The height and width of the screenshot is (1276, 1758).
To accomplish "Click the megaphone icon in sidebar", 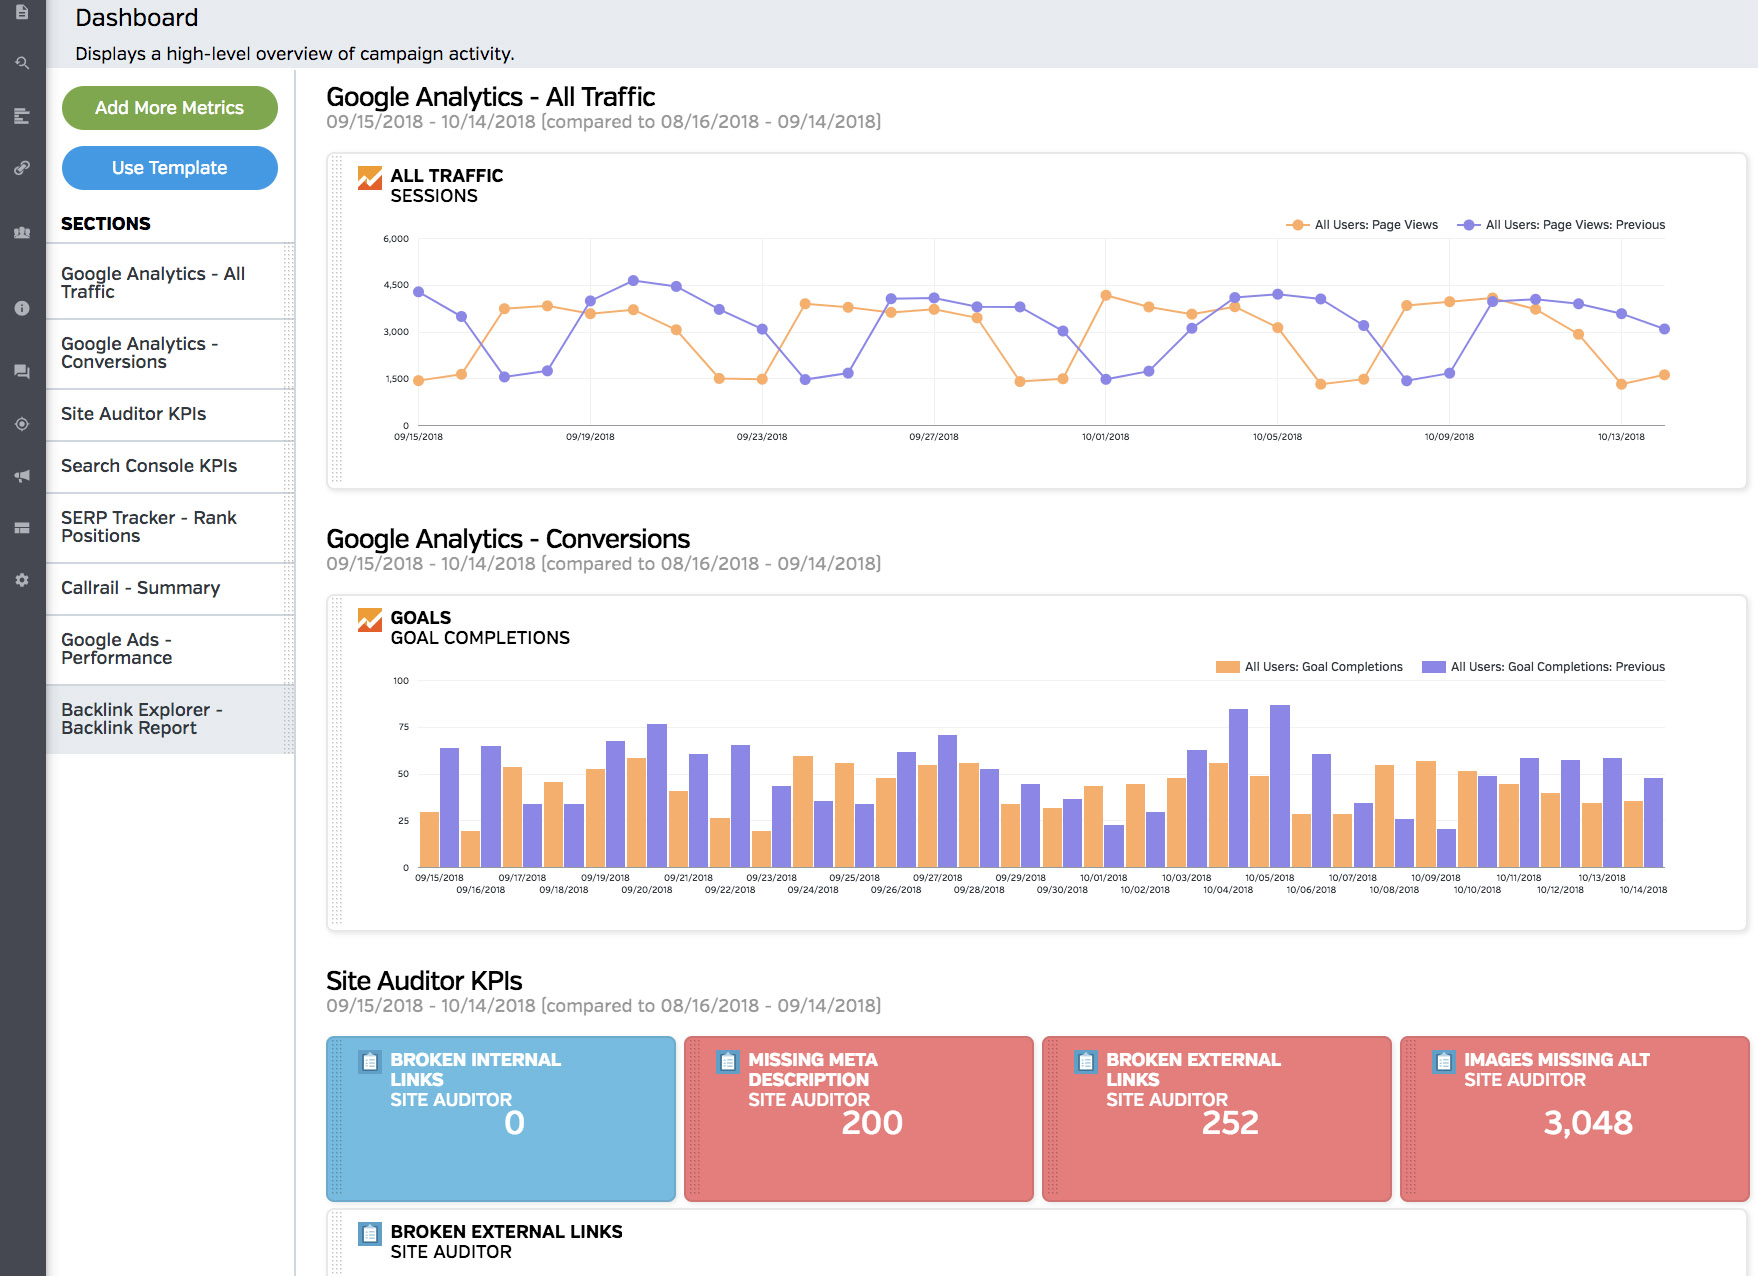I will click(x=22, y=476).
